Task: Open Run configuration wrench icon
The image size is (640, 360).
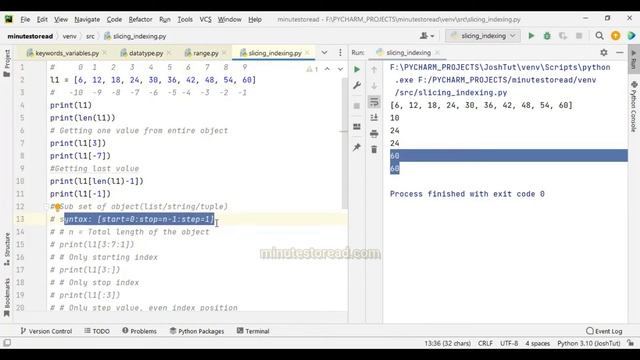Action: pyautogui.click(x=357, y=85)
